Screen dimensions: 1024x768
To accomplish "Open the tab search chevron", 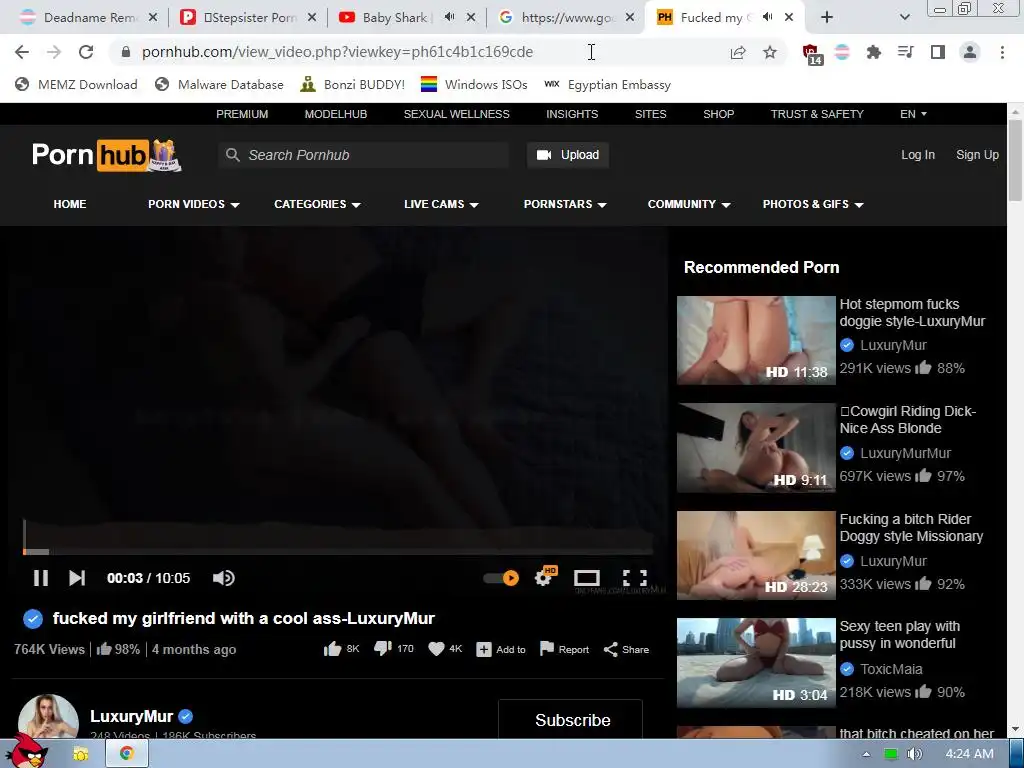I will [904, 18].
